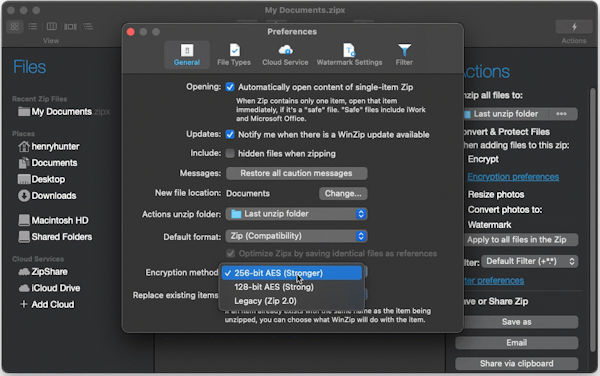Toggle Encrypt option in Actions pane

point(483,159)
